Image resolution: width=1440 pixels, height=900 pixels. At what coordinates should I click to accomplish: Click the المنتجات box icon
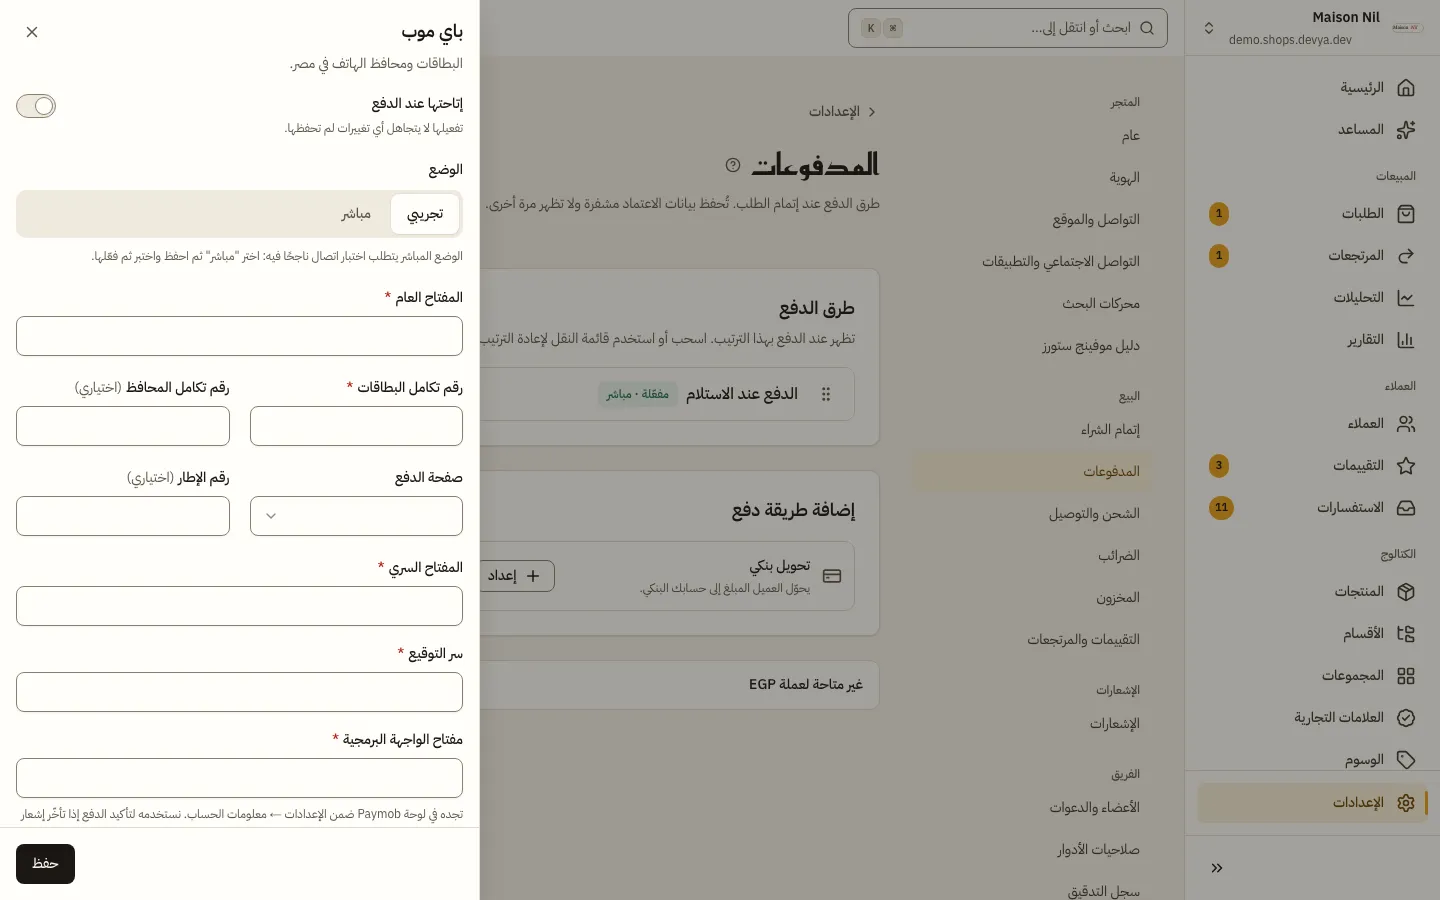(x=1406, y=592)
